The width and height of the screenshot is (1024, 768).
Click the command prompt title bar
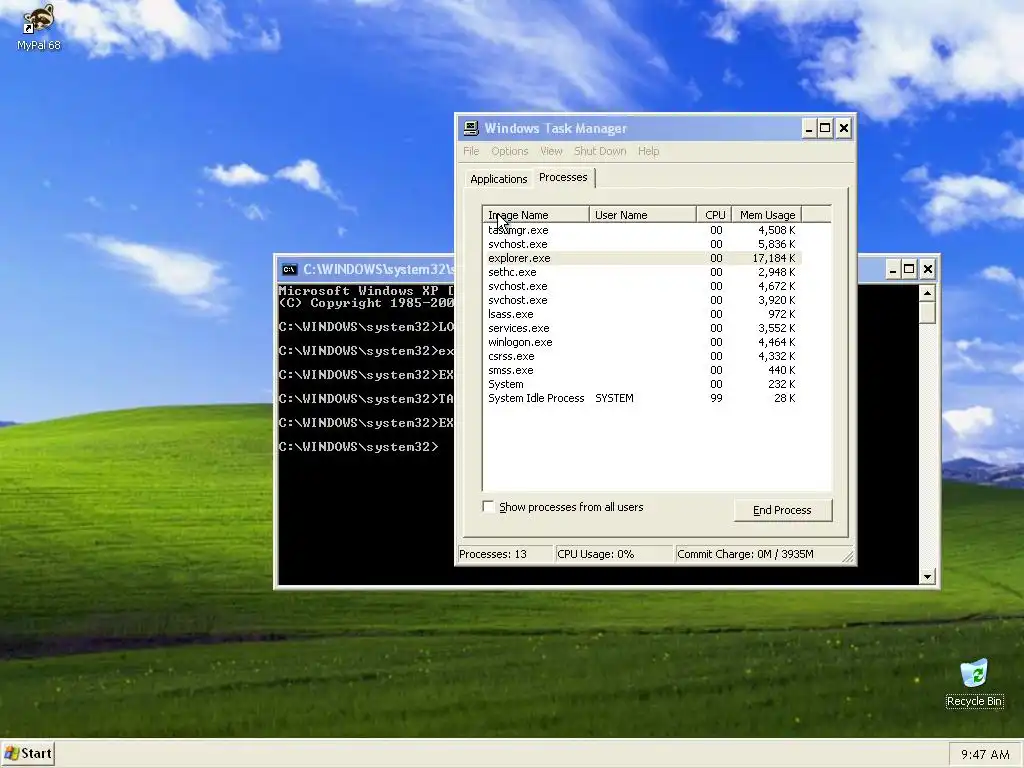(366, 269)
